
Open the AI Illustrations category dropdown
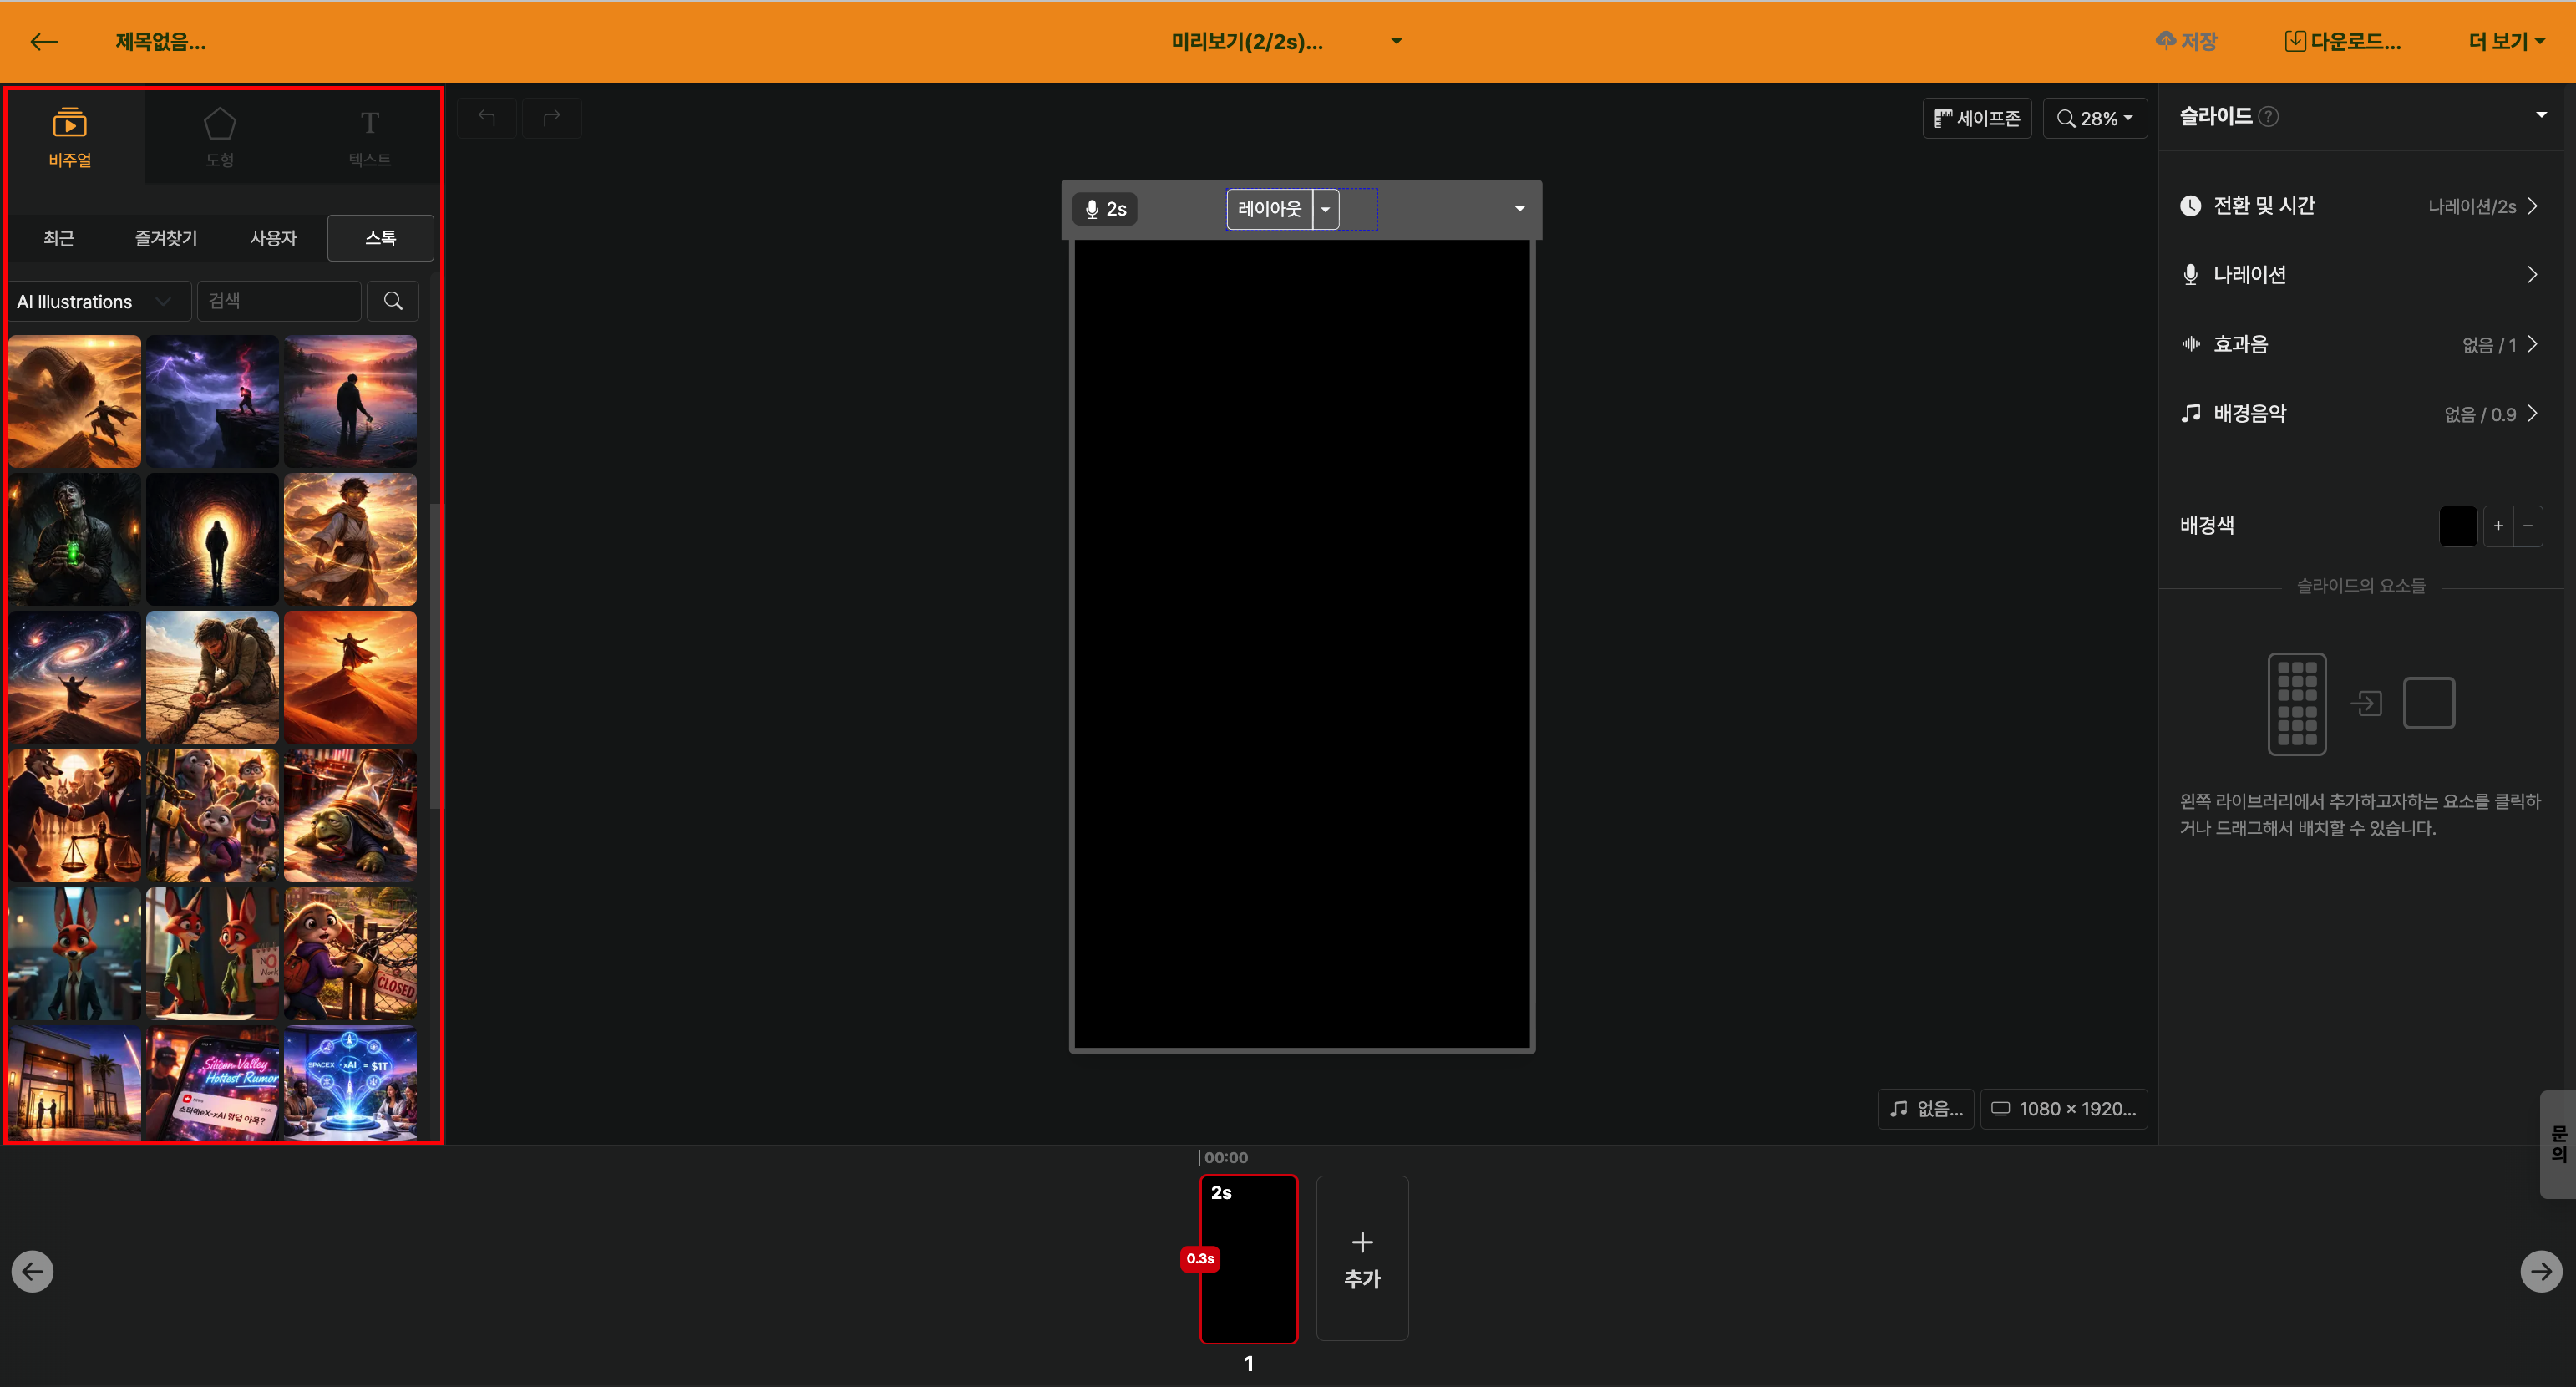click(97, 301)
